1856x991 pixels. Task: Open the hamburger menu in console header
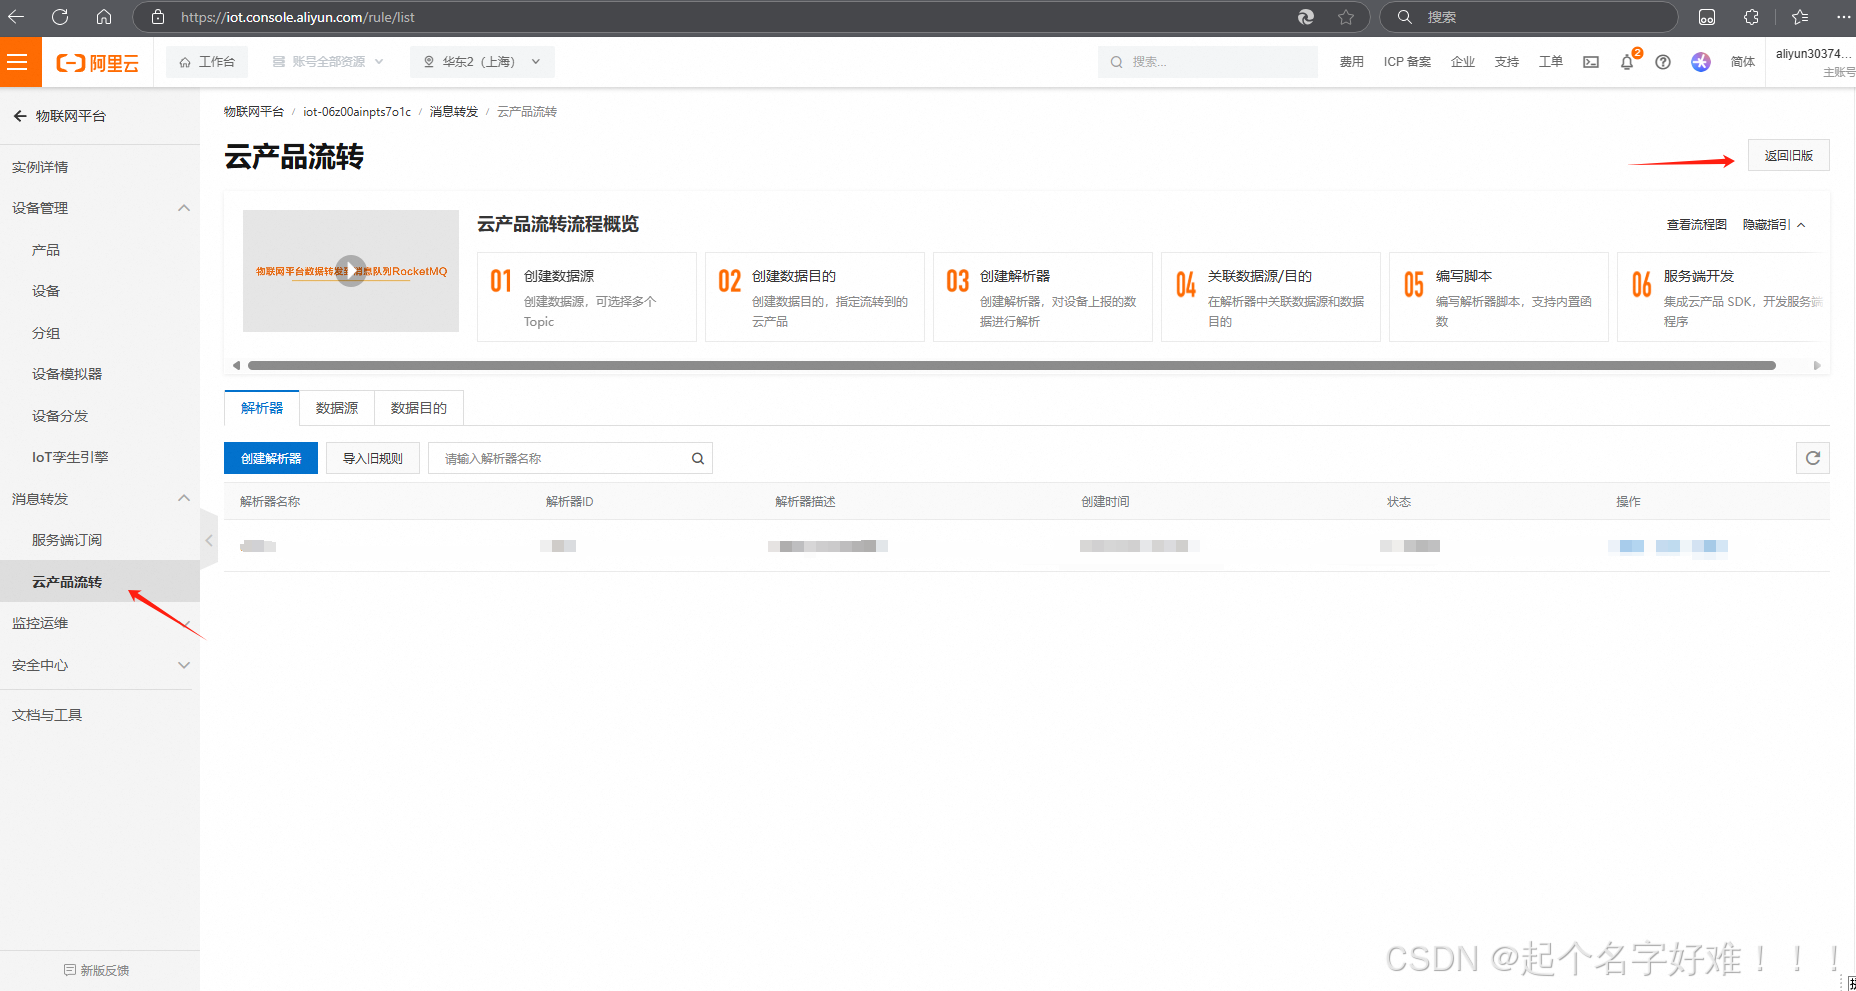point(17,63)
